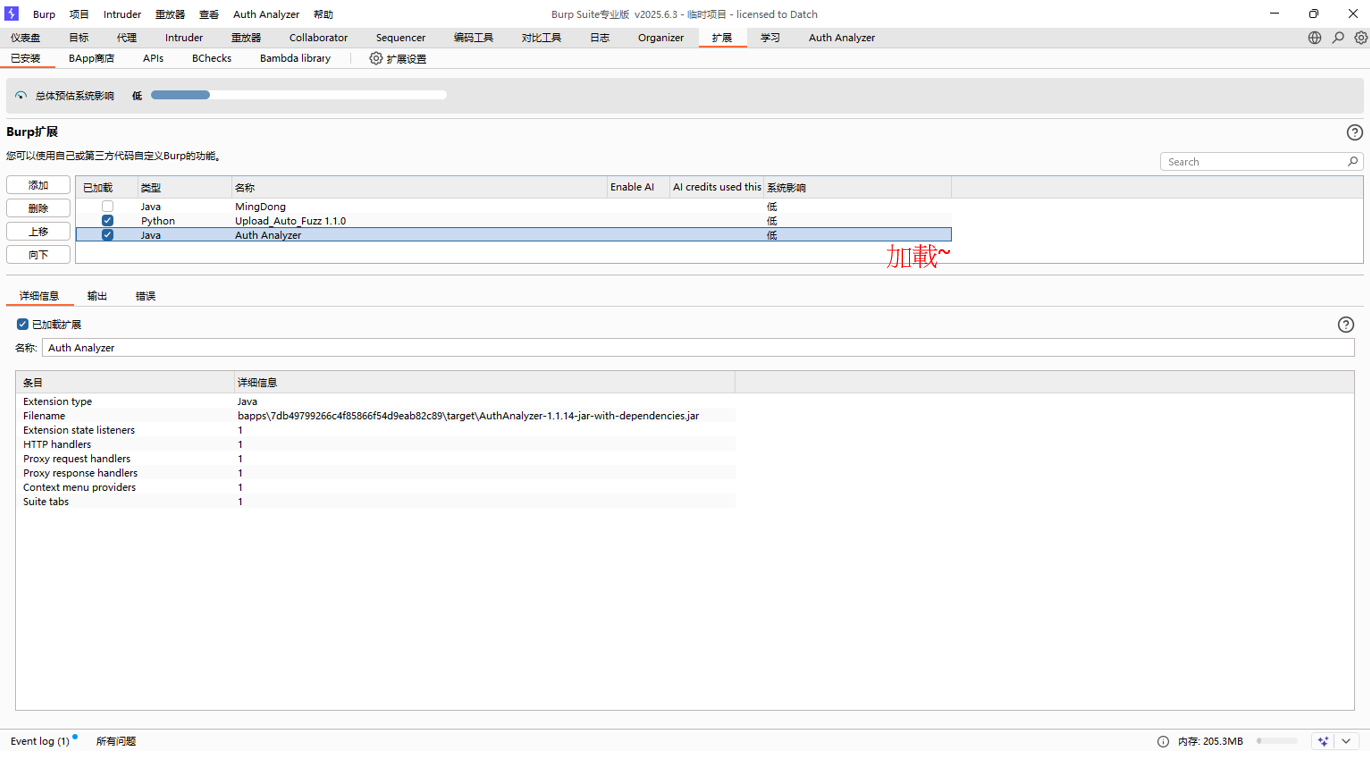The width and height of the screenshot is (1370, 759).
Task: Click the AI sparkle icon in status bar
Action: coord(1323,741)
